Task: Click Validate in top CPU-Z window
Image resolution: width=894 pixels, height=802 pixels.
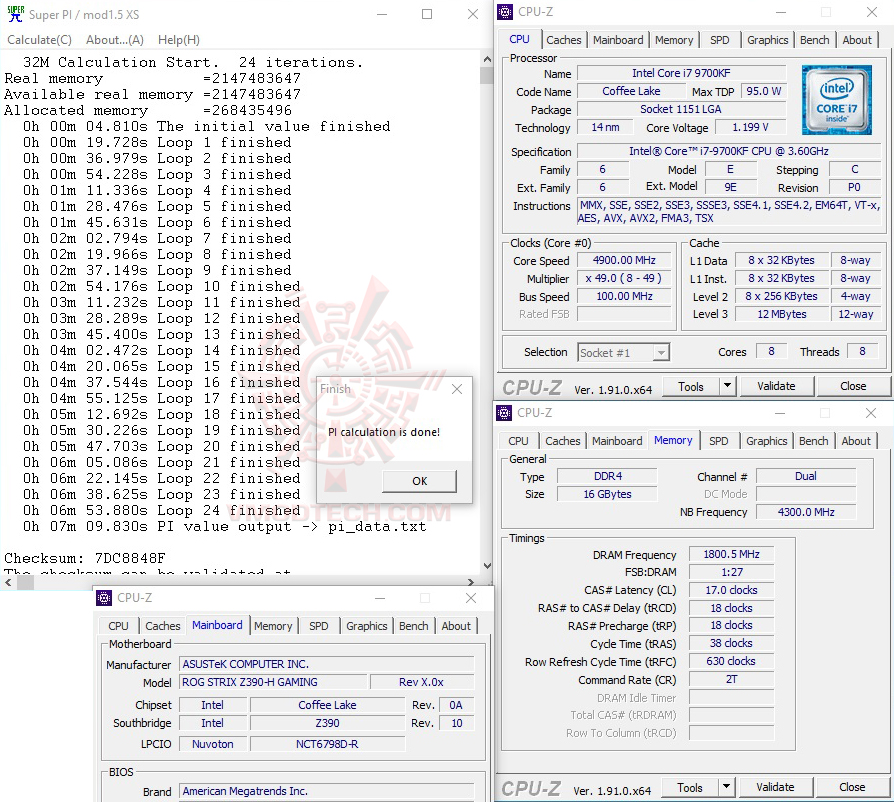Action: coord(776,386)
